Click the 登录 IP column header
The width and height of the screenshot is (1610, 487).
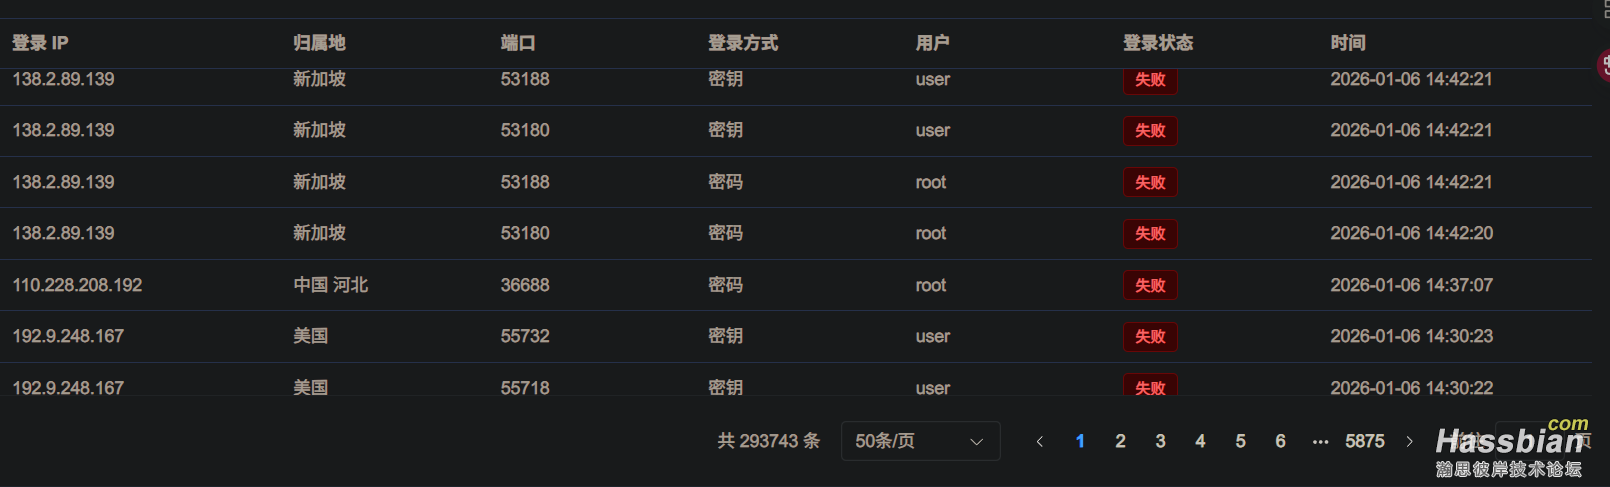click(x=40, y=43)
